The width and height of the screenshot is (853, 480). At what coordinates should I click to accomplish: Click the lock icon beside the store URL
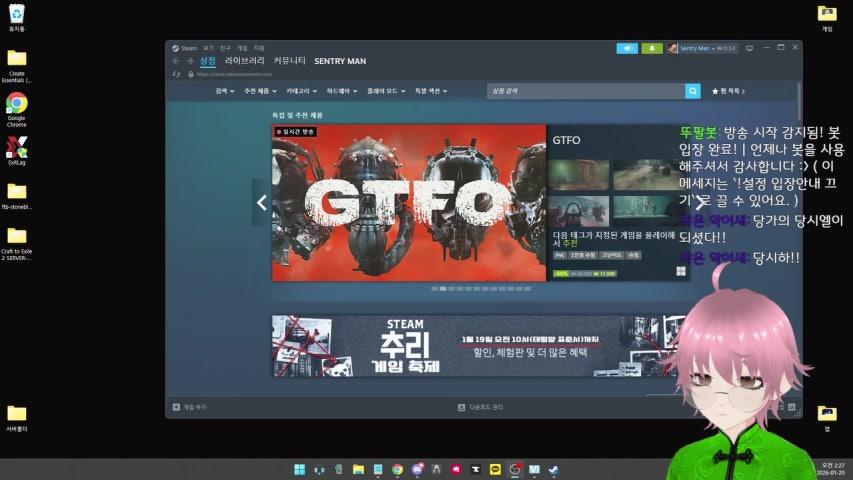[x=191, y=74]
